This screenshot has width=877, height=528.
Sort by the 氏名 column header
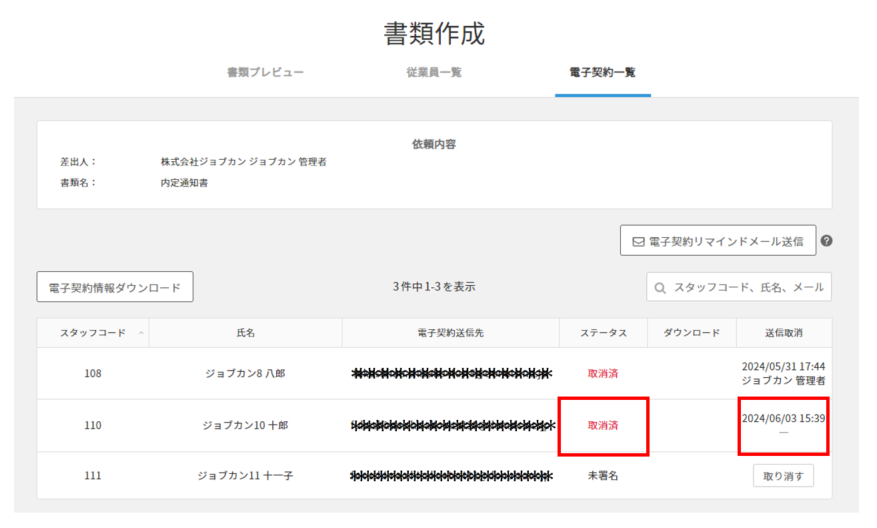tap(245, 333)
